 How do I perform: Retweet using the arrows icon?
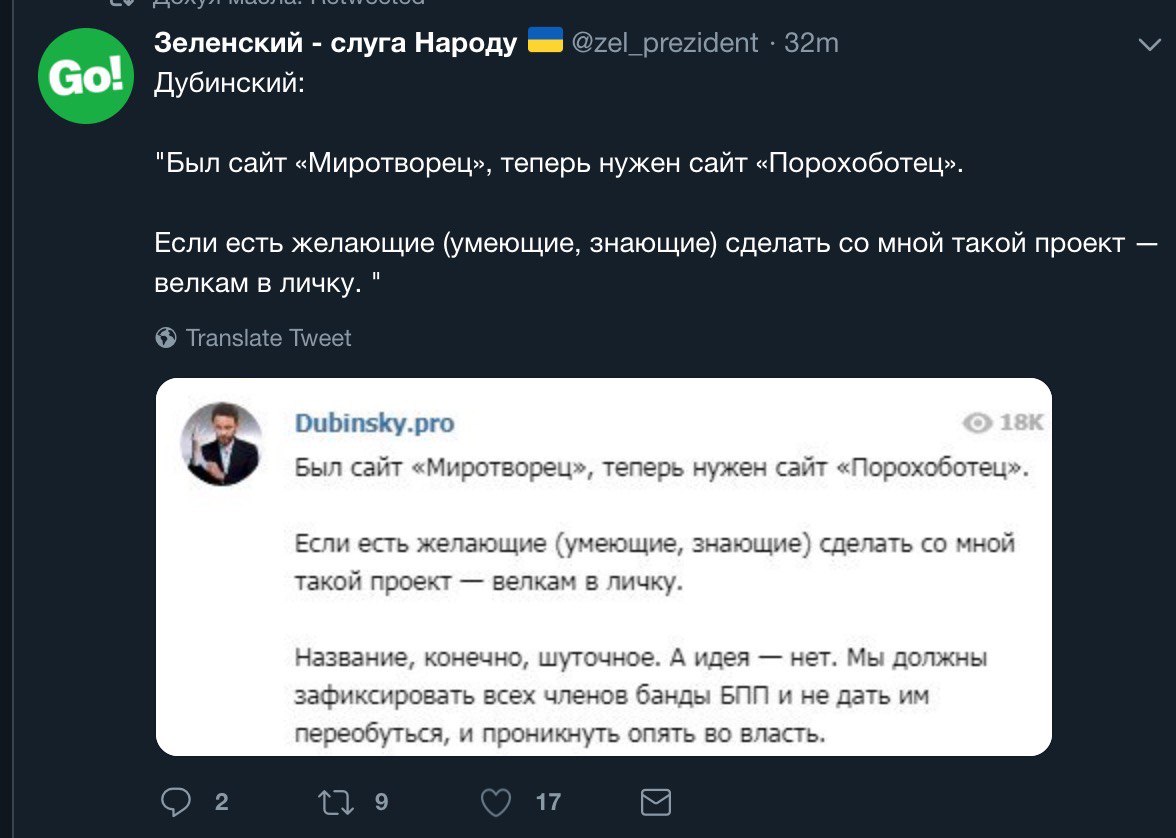[336, 803]
